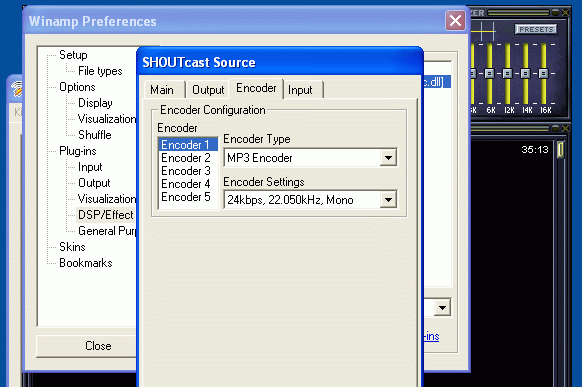582x387 pixels.
Task: Click the SHOUTcast Source title bar
Action: 280,62
